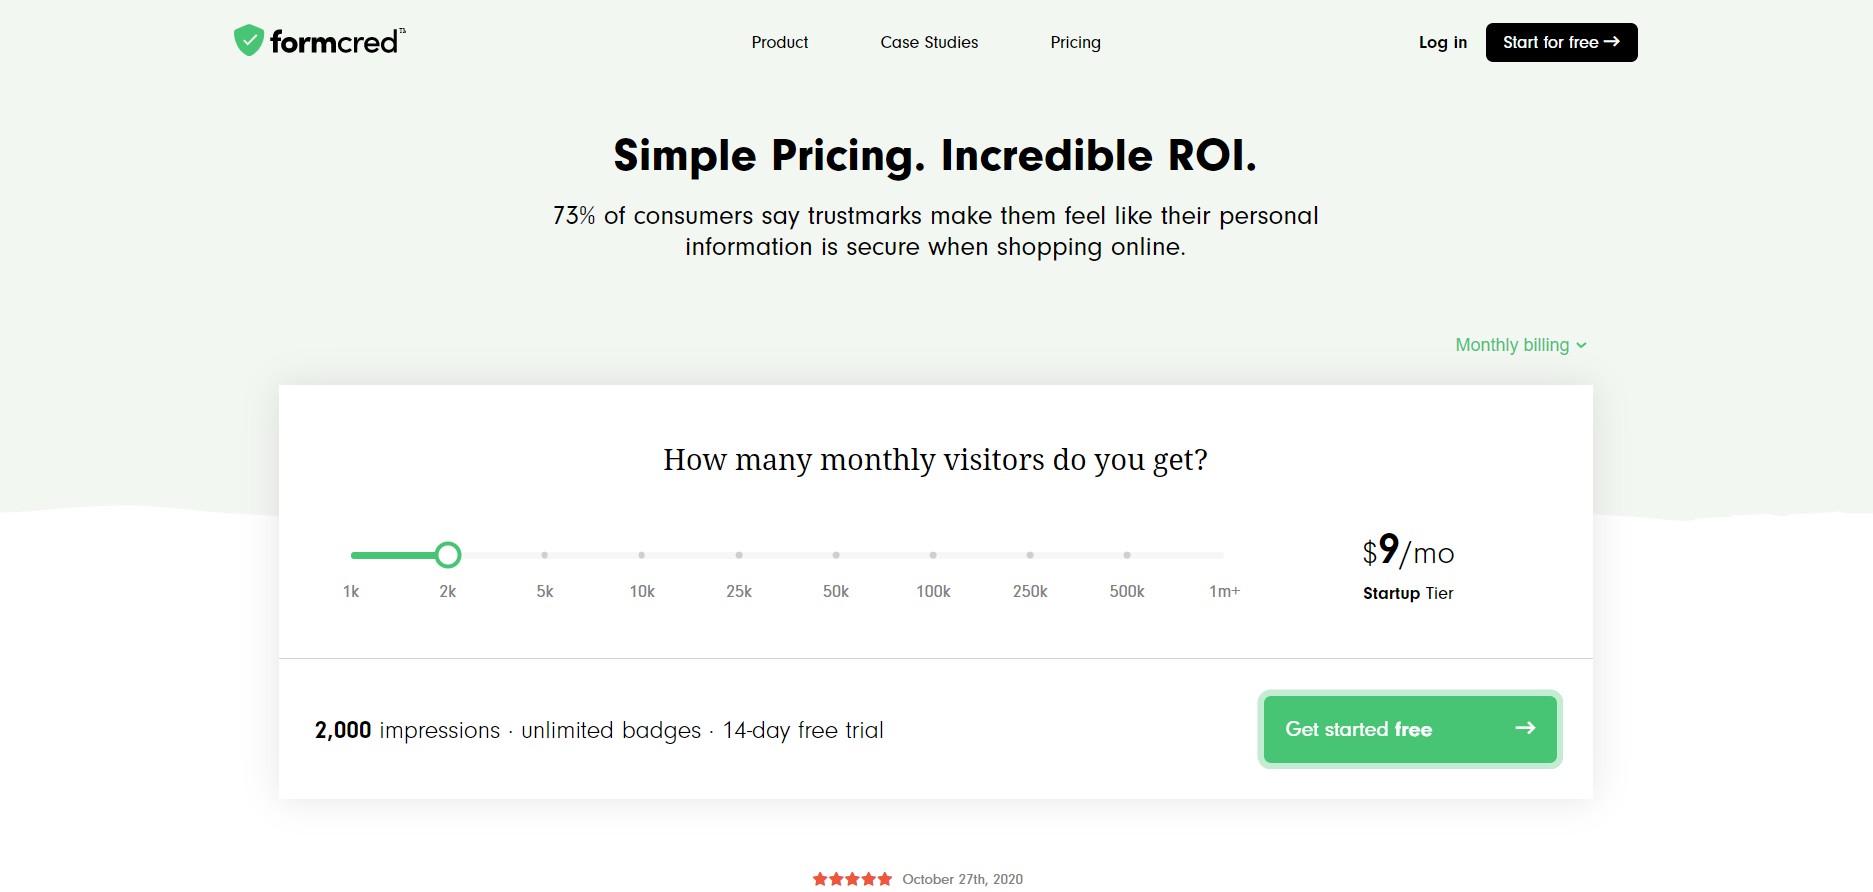Go to the Pricing nav link

(1075, 42)
